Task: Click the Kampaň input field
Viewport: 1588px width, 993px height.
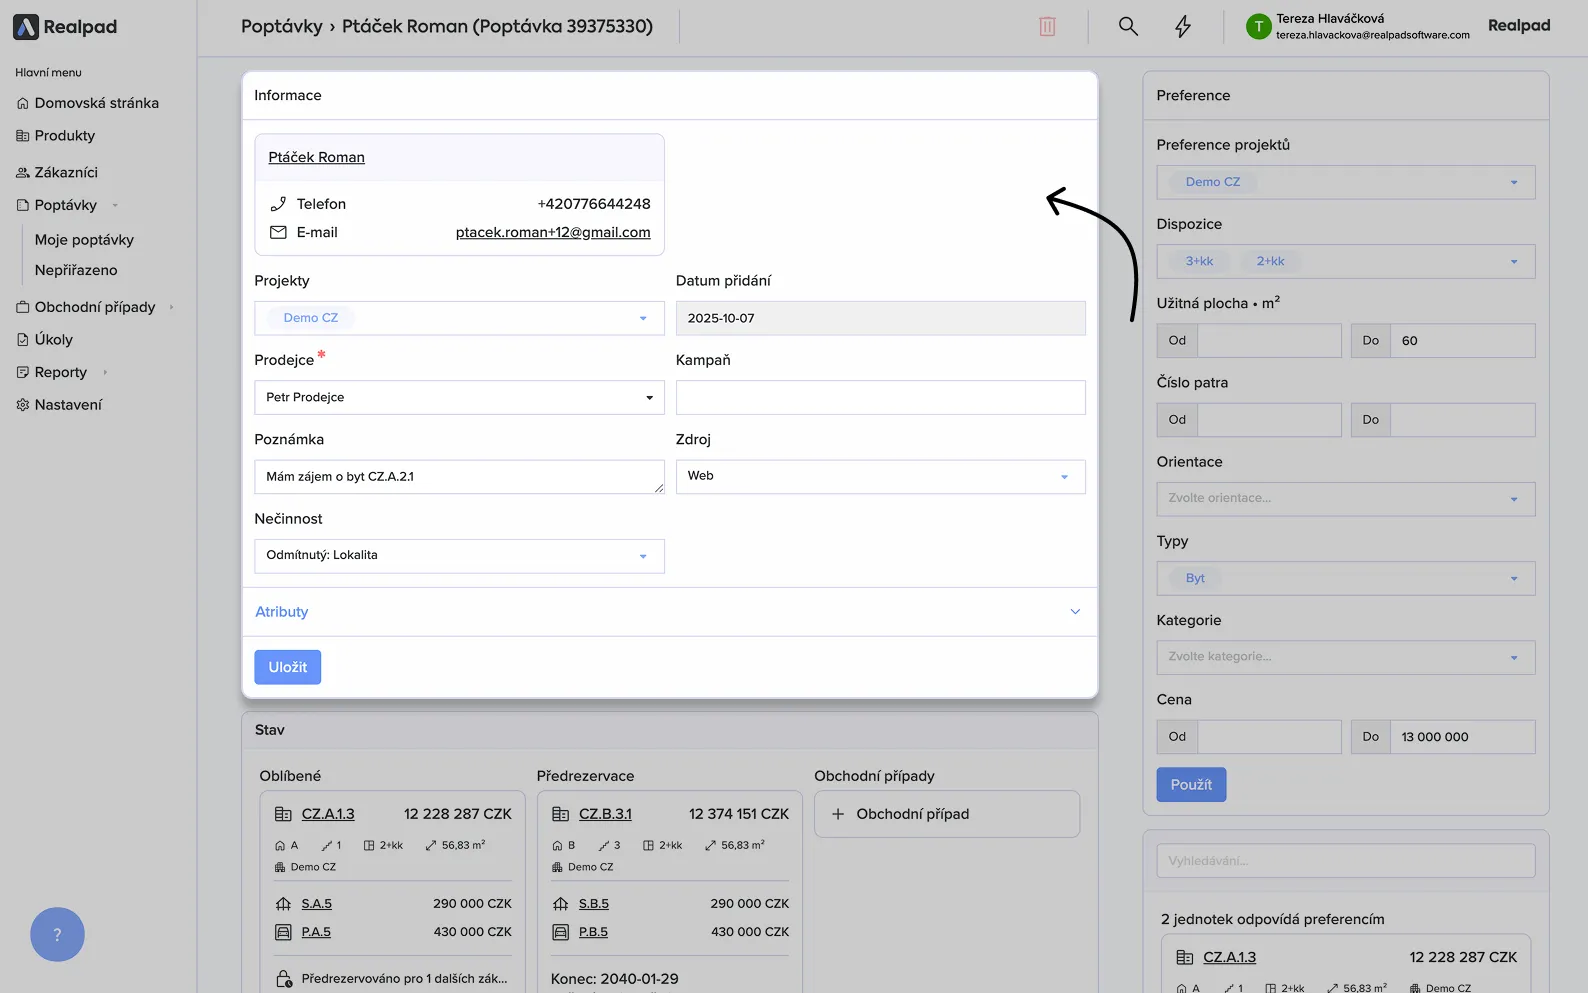Action: coord(880,397)
